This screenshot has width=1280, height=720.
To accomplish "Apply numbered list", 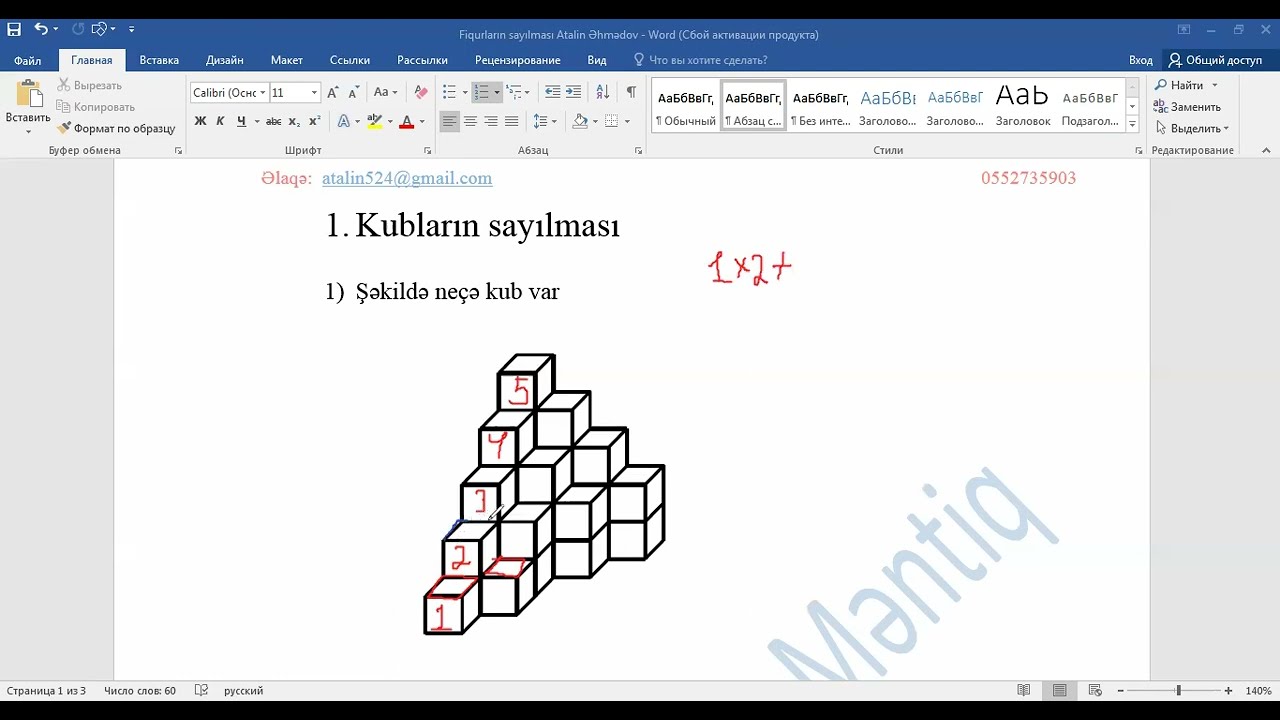I will (482, 92).
